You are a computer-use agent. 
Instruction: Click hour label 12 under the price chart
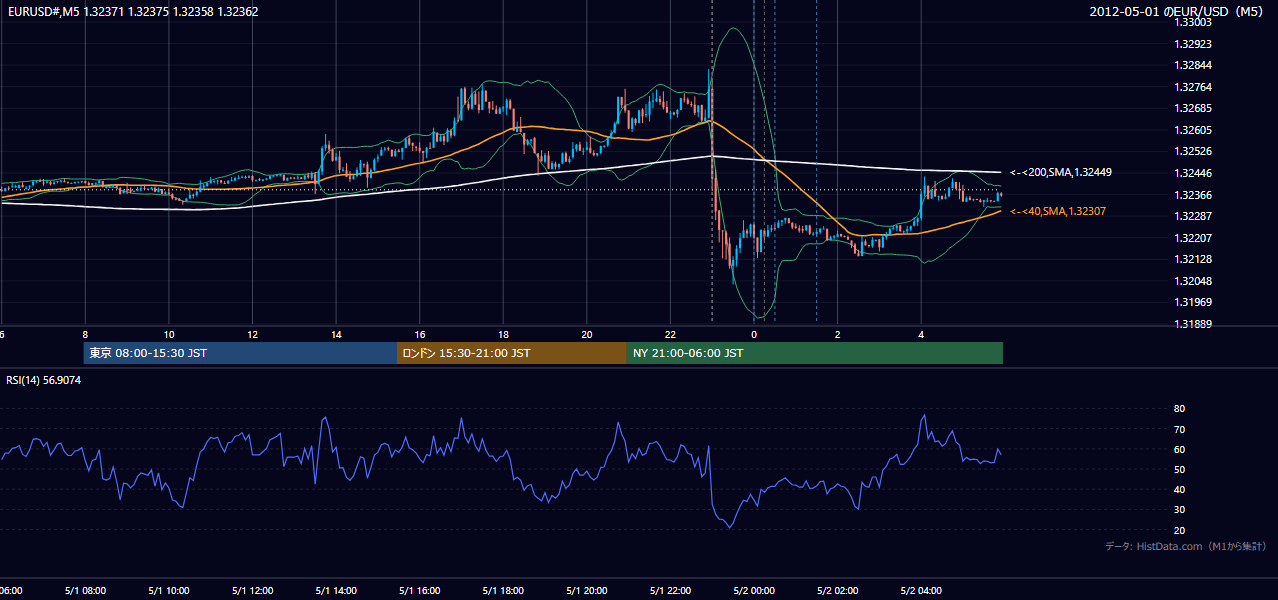252,334
